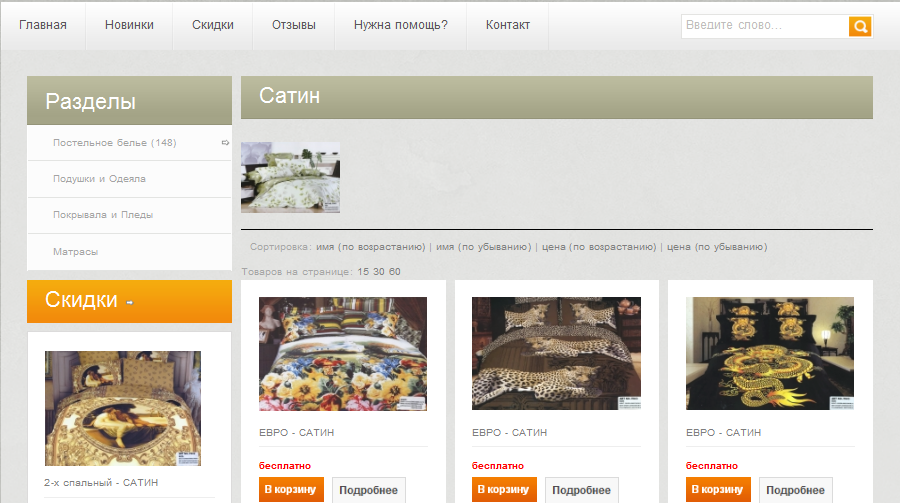Open the Скидки menu item

pyautogui.click(x=213, y=25)
